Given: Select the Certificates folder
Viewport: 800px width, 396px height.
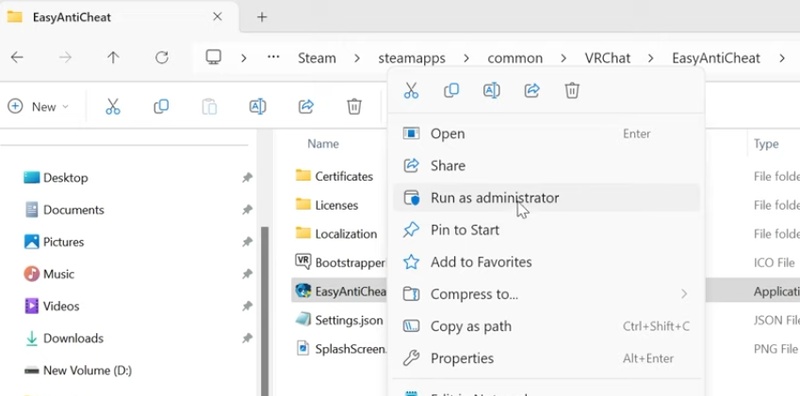Looking at the screenshot, I should click(335, 177).
